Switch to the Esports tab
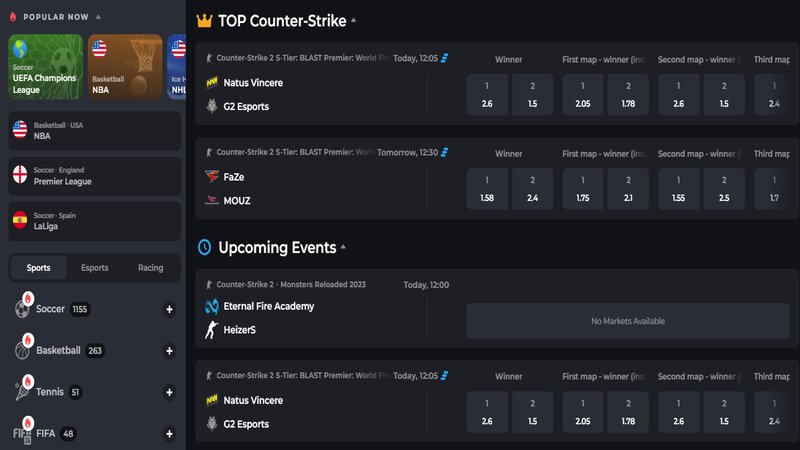The image size is (800, 450). (94, 268)
